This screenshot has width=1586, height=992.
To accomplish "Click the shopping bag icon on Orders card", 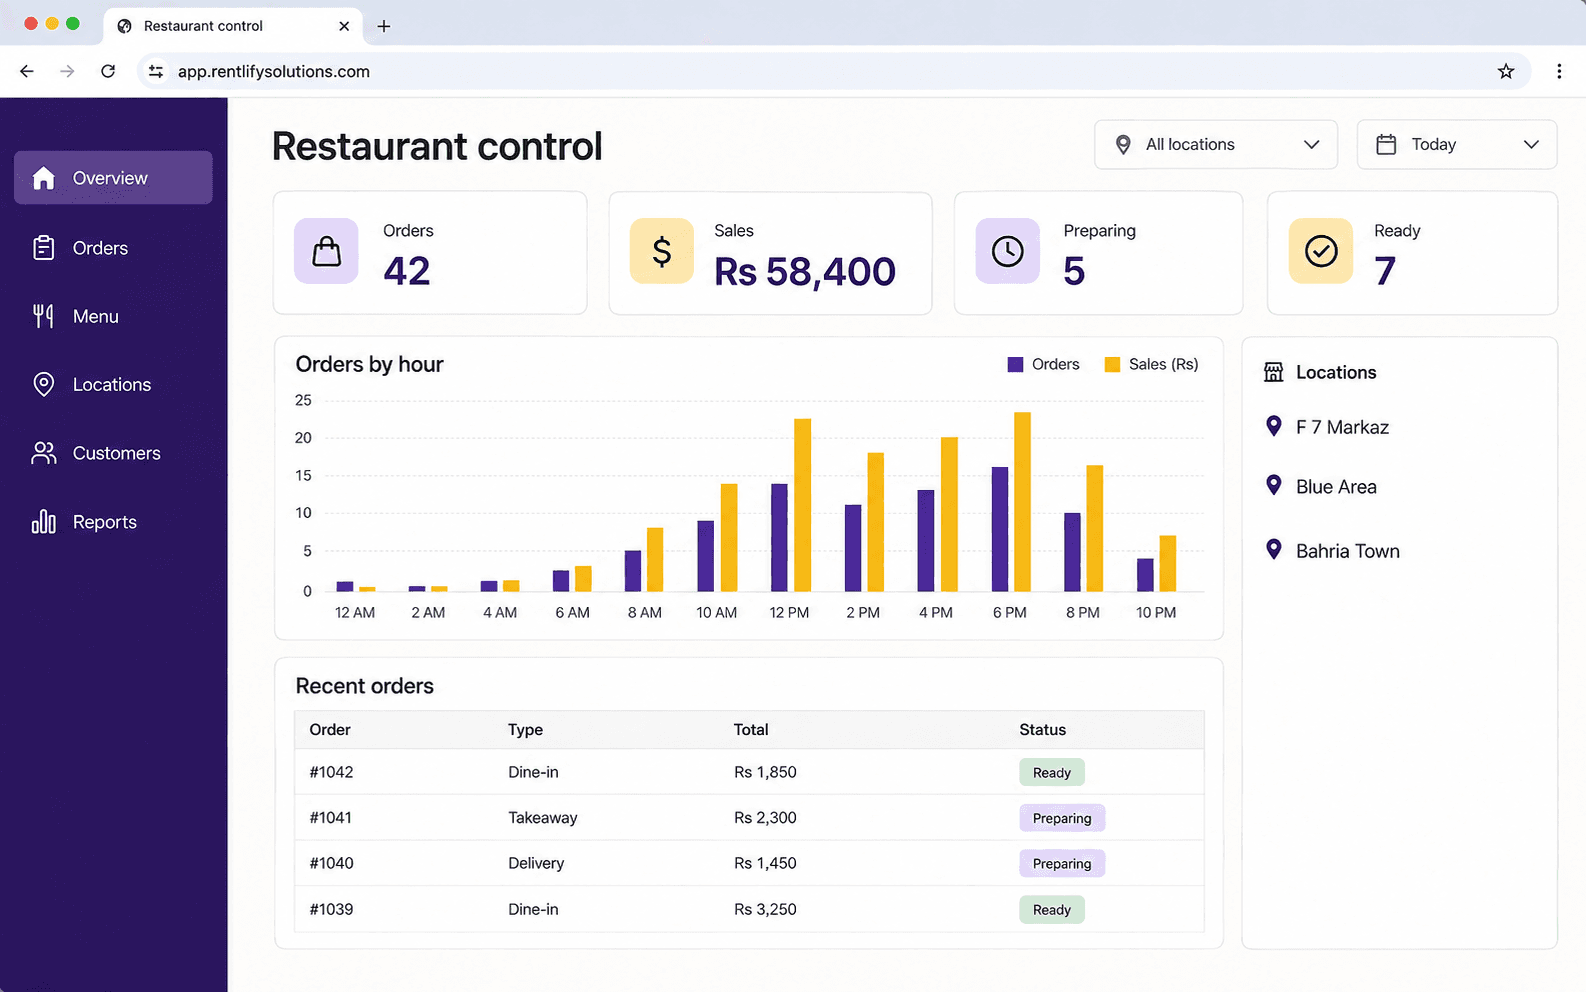I will [326, 251].
